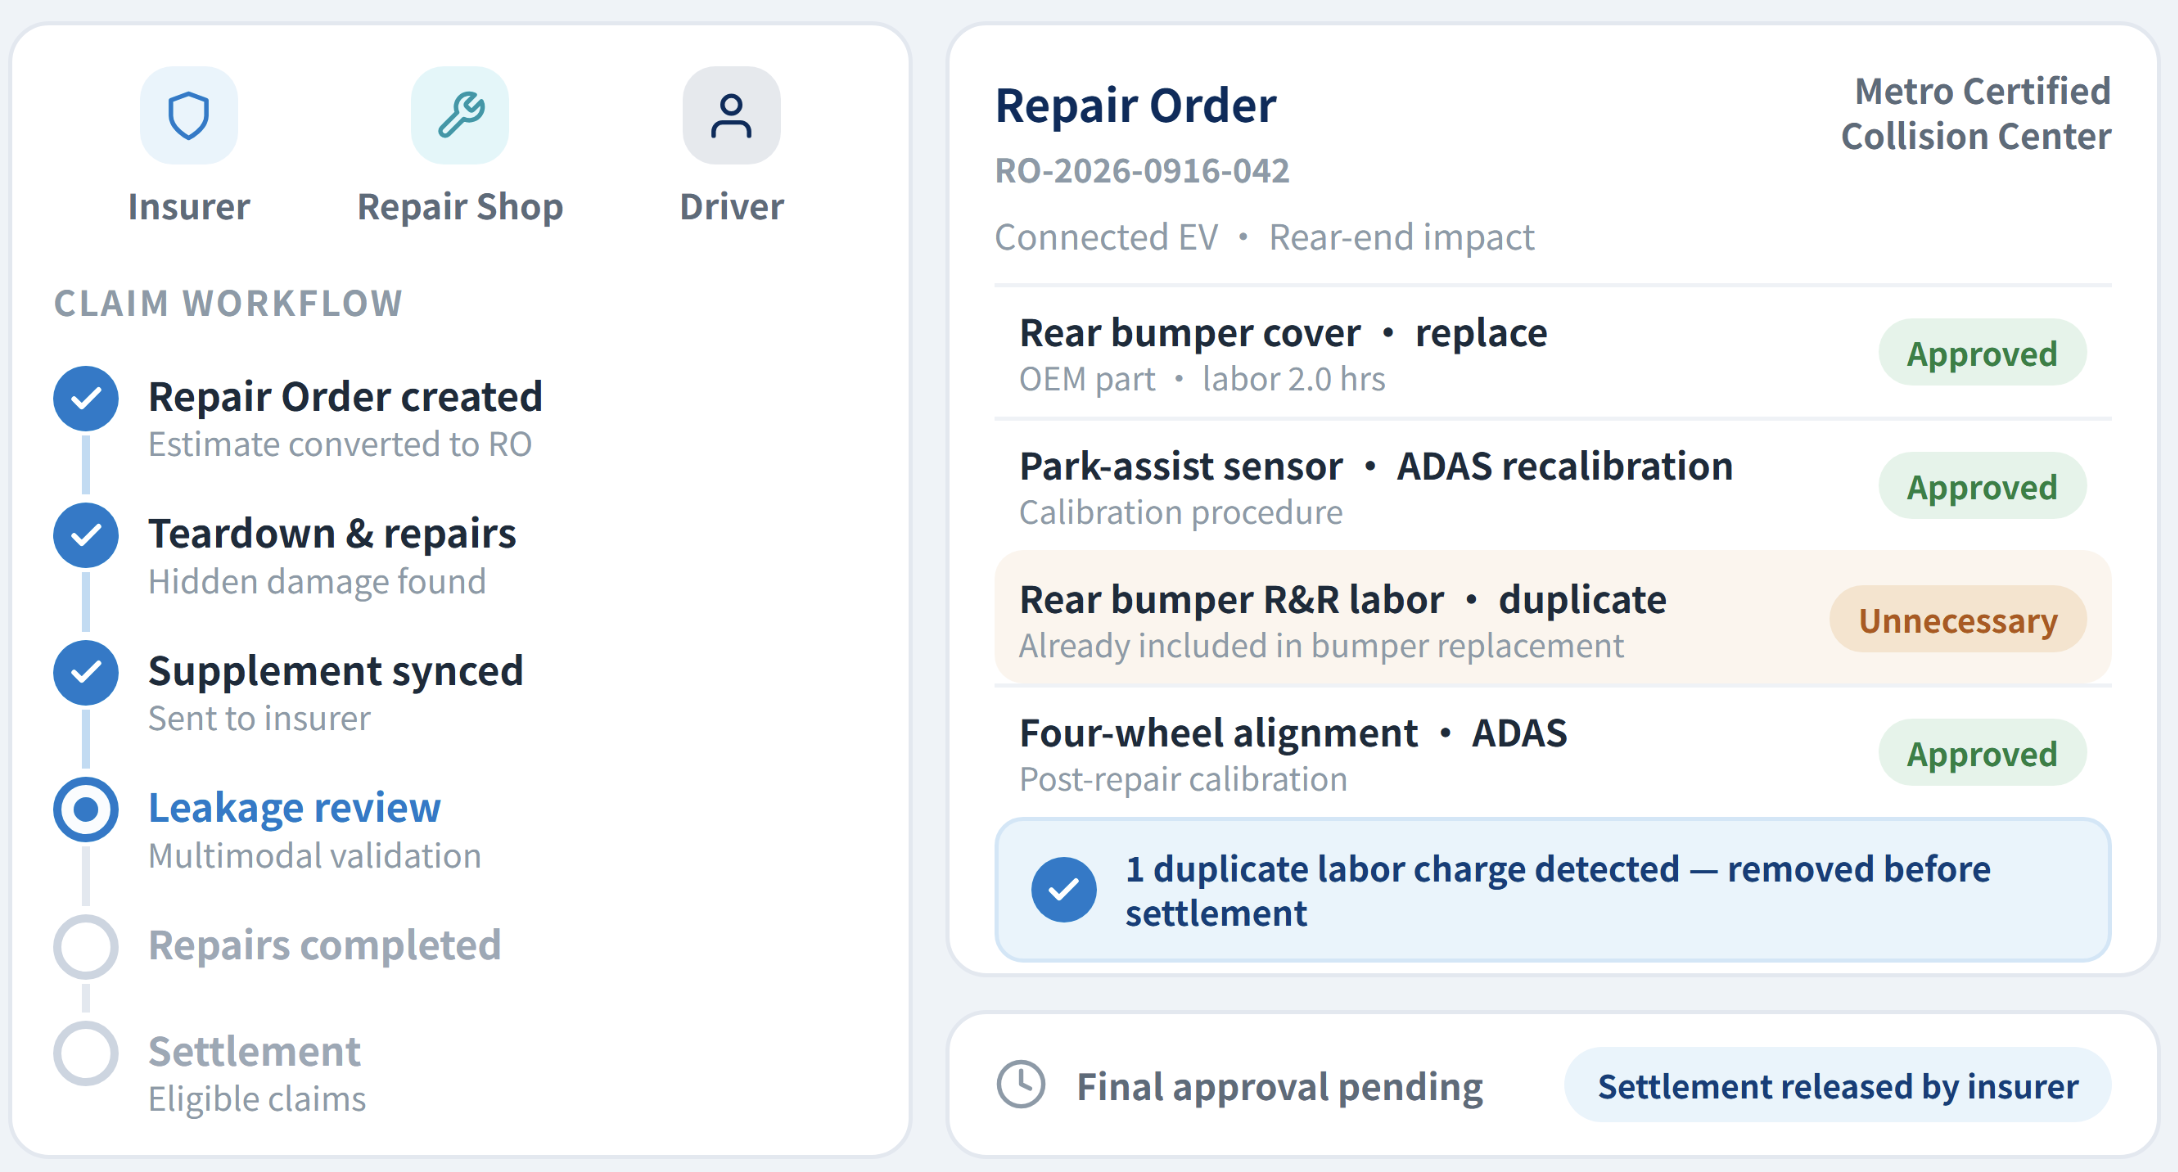Click the Driver person icon
This screenshot has width=2178, height=1172.
coord(731,115)
